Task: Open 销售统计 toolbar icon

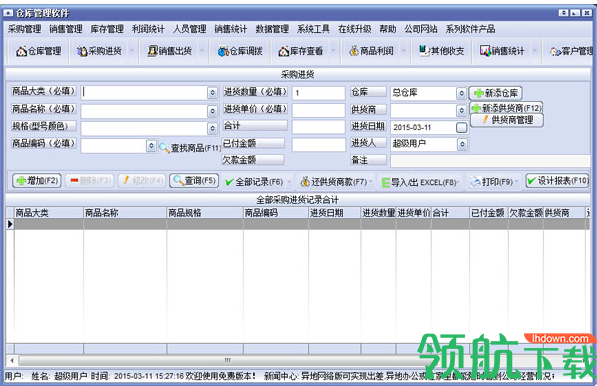Action: coord(502,51)
